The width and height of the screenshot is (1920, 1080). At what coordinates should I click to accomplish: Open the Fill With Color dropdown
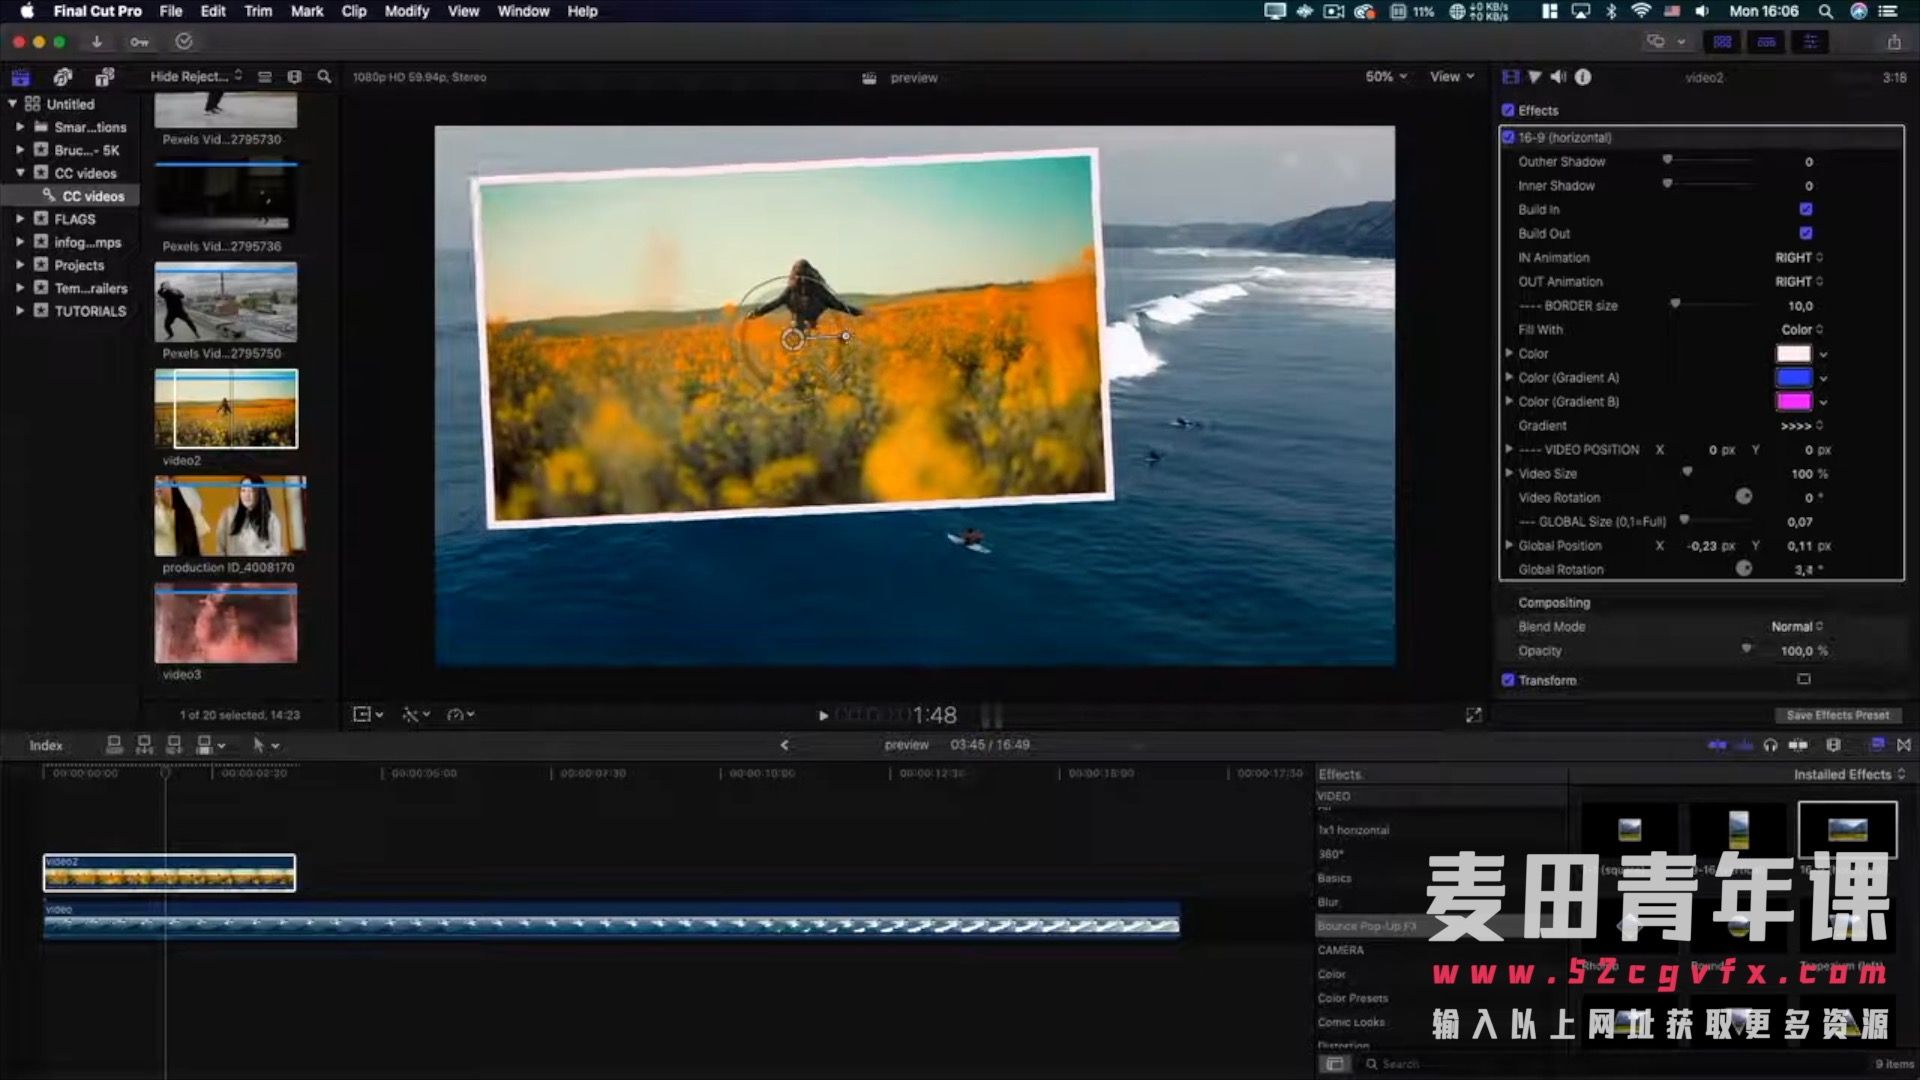pos(1802,330)
